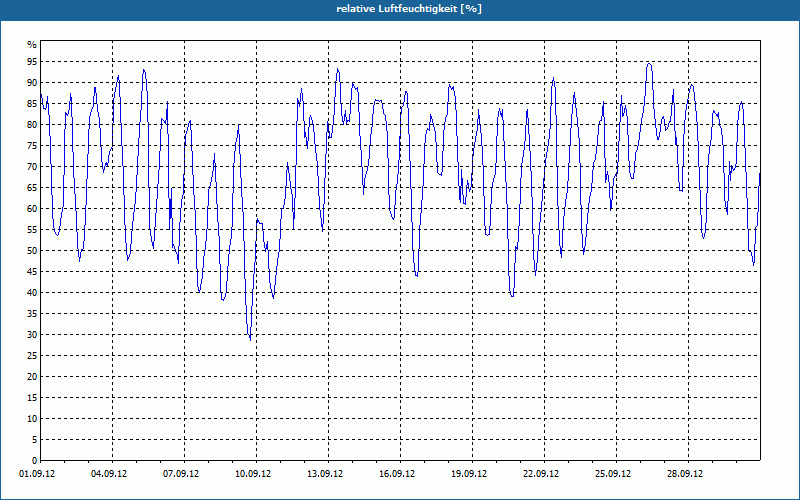The image size is (800, 500).
Task: Click the y-axis label '30'
Action: coord(32,335)
